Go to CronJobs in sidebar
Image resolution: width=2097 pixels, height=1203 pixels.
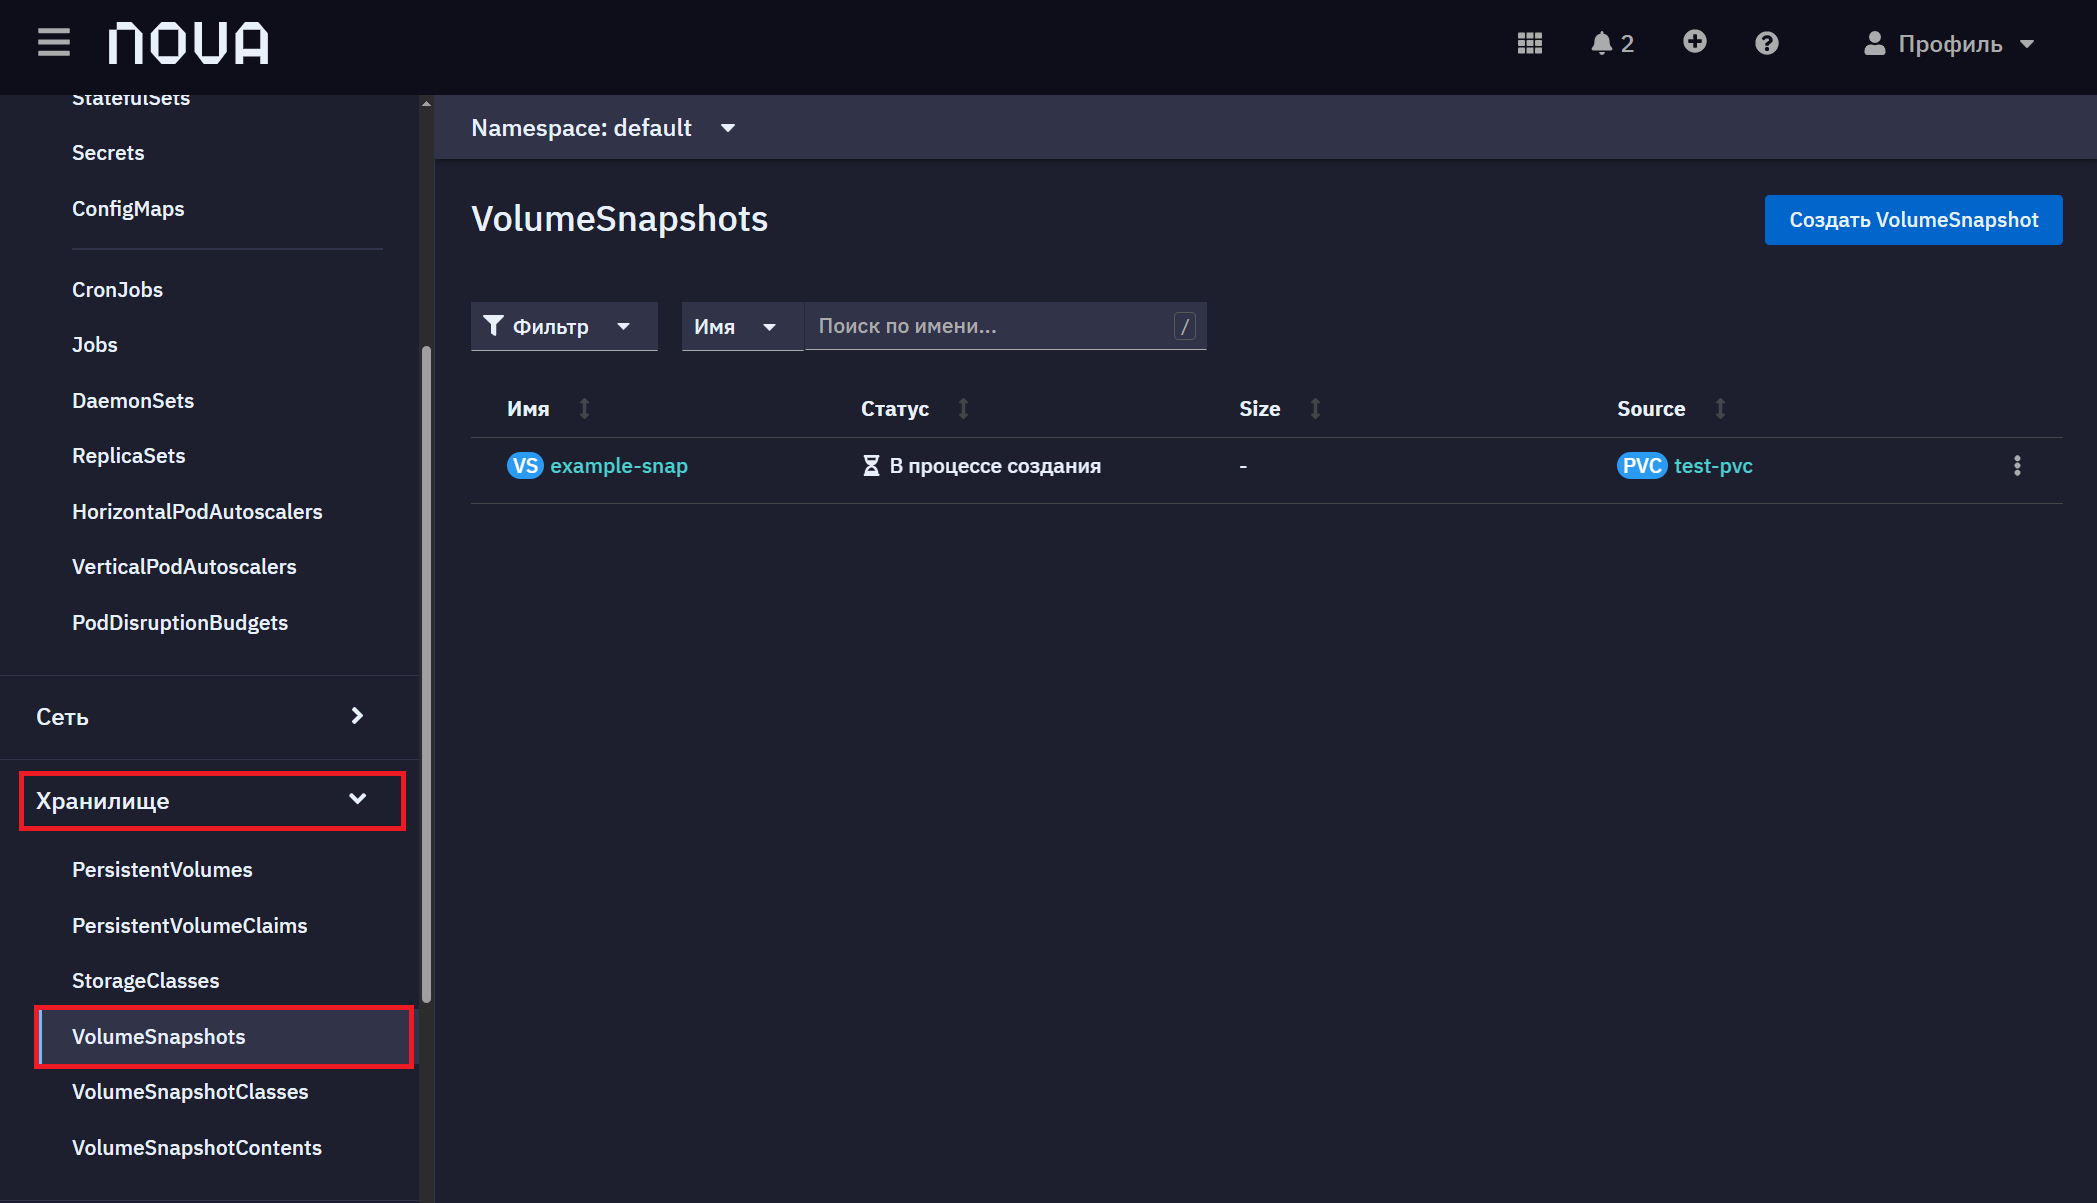point(117,290)
